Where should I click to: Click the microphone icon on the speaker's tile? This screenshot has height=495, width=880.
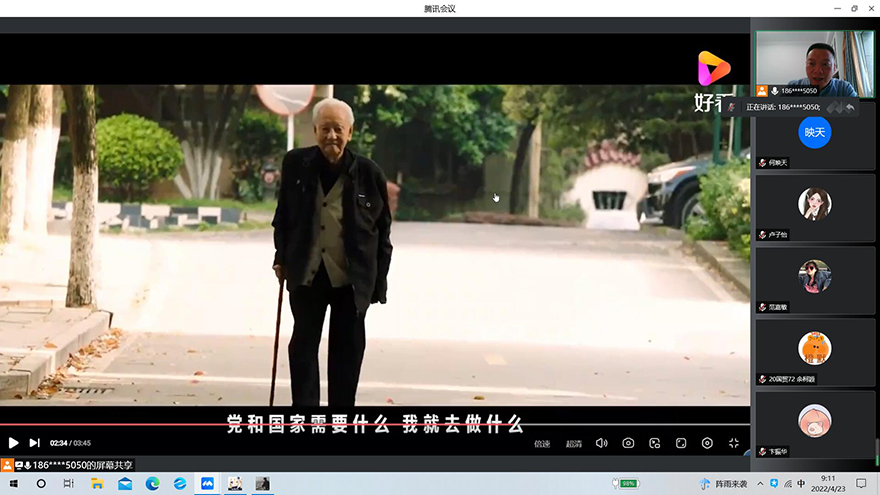(x=774, y=91)
